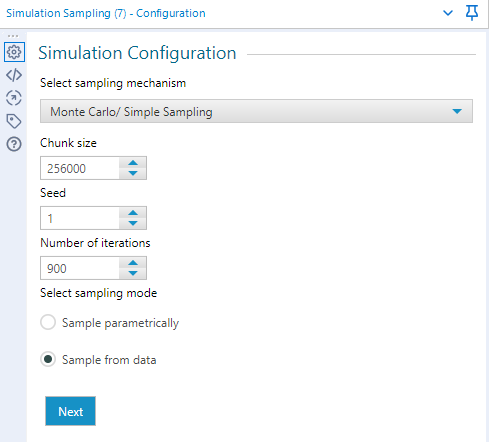Screen dimensions: 489x442
Task: Decrease Chunk size with down arrow
Action: 133,173
